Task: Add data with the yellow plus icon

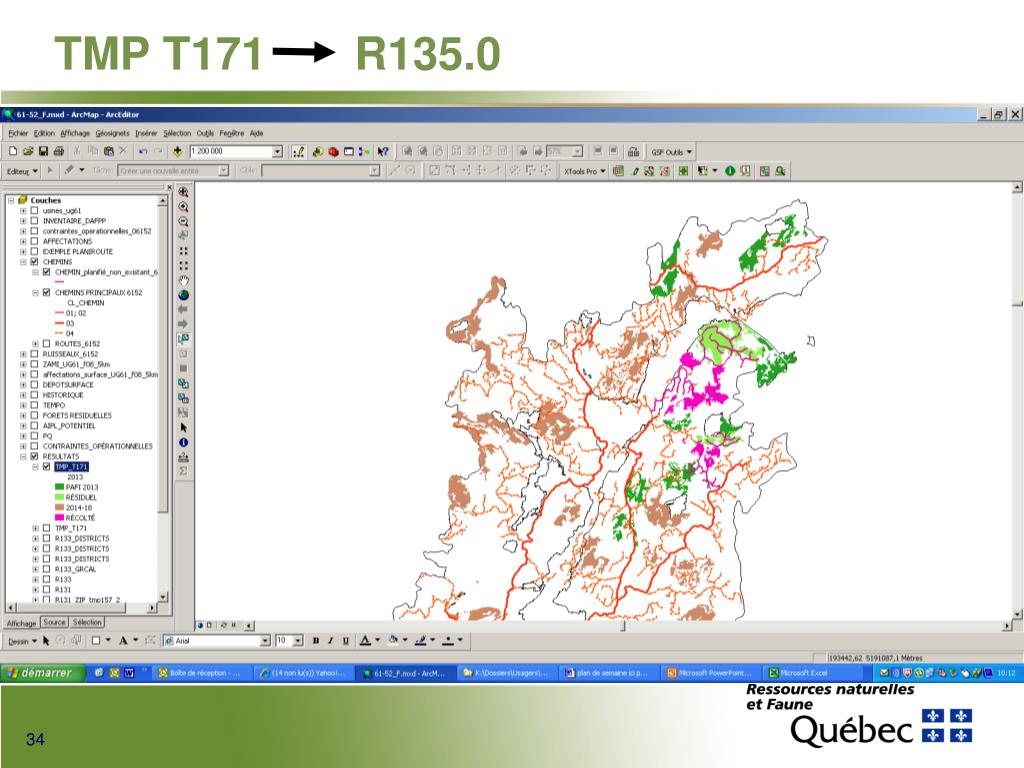Action: 177,152
